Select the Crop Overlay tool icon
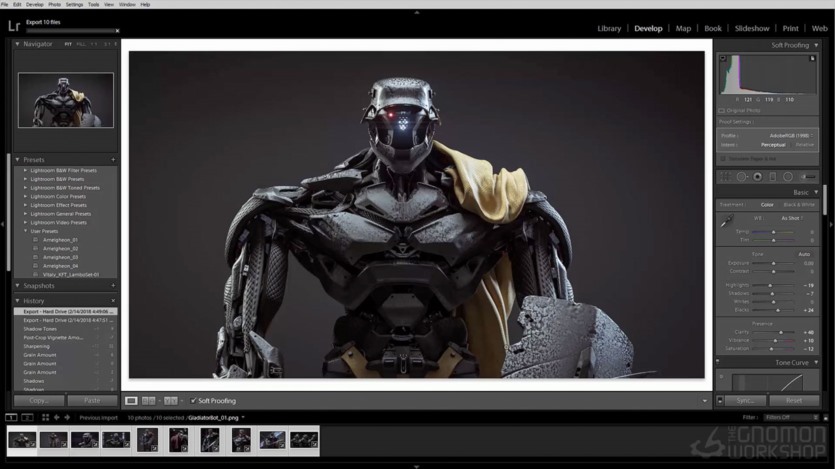 coord(725,177)
